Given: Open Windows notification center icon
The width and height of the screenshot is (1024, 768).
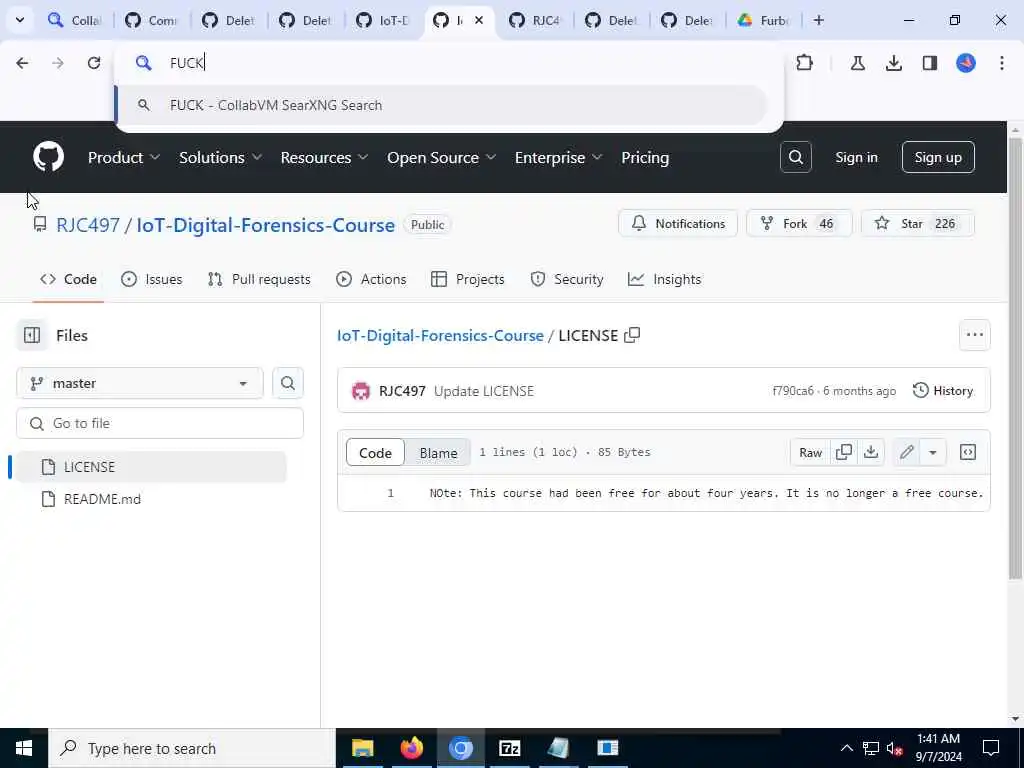Looking at the screenshot, I should pos(991,748).
